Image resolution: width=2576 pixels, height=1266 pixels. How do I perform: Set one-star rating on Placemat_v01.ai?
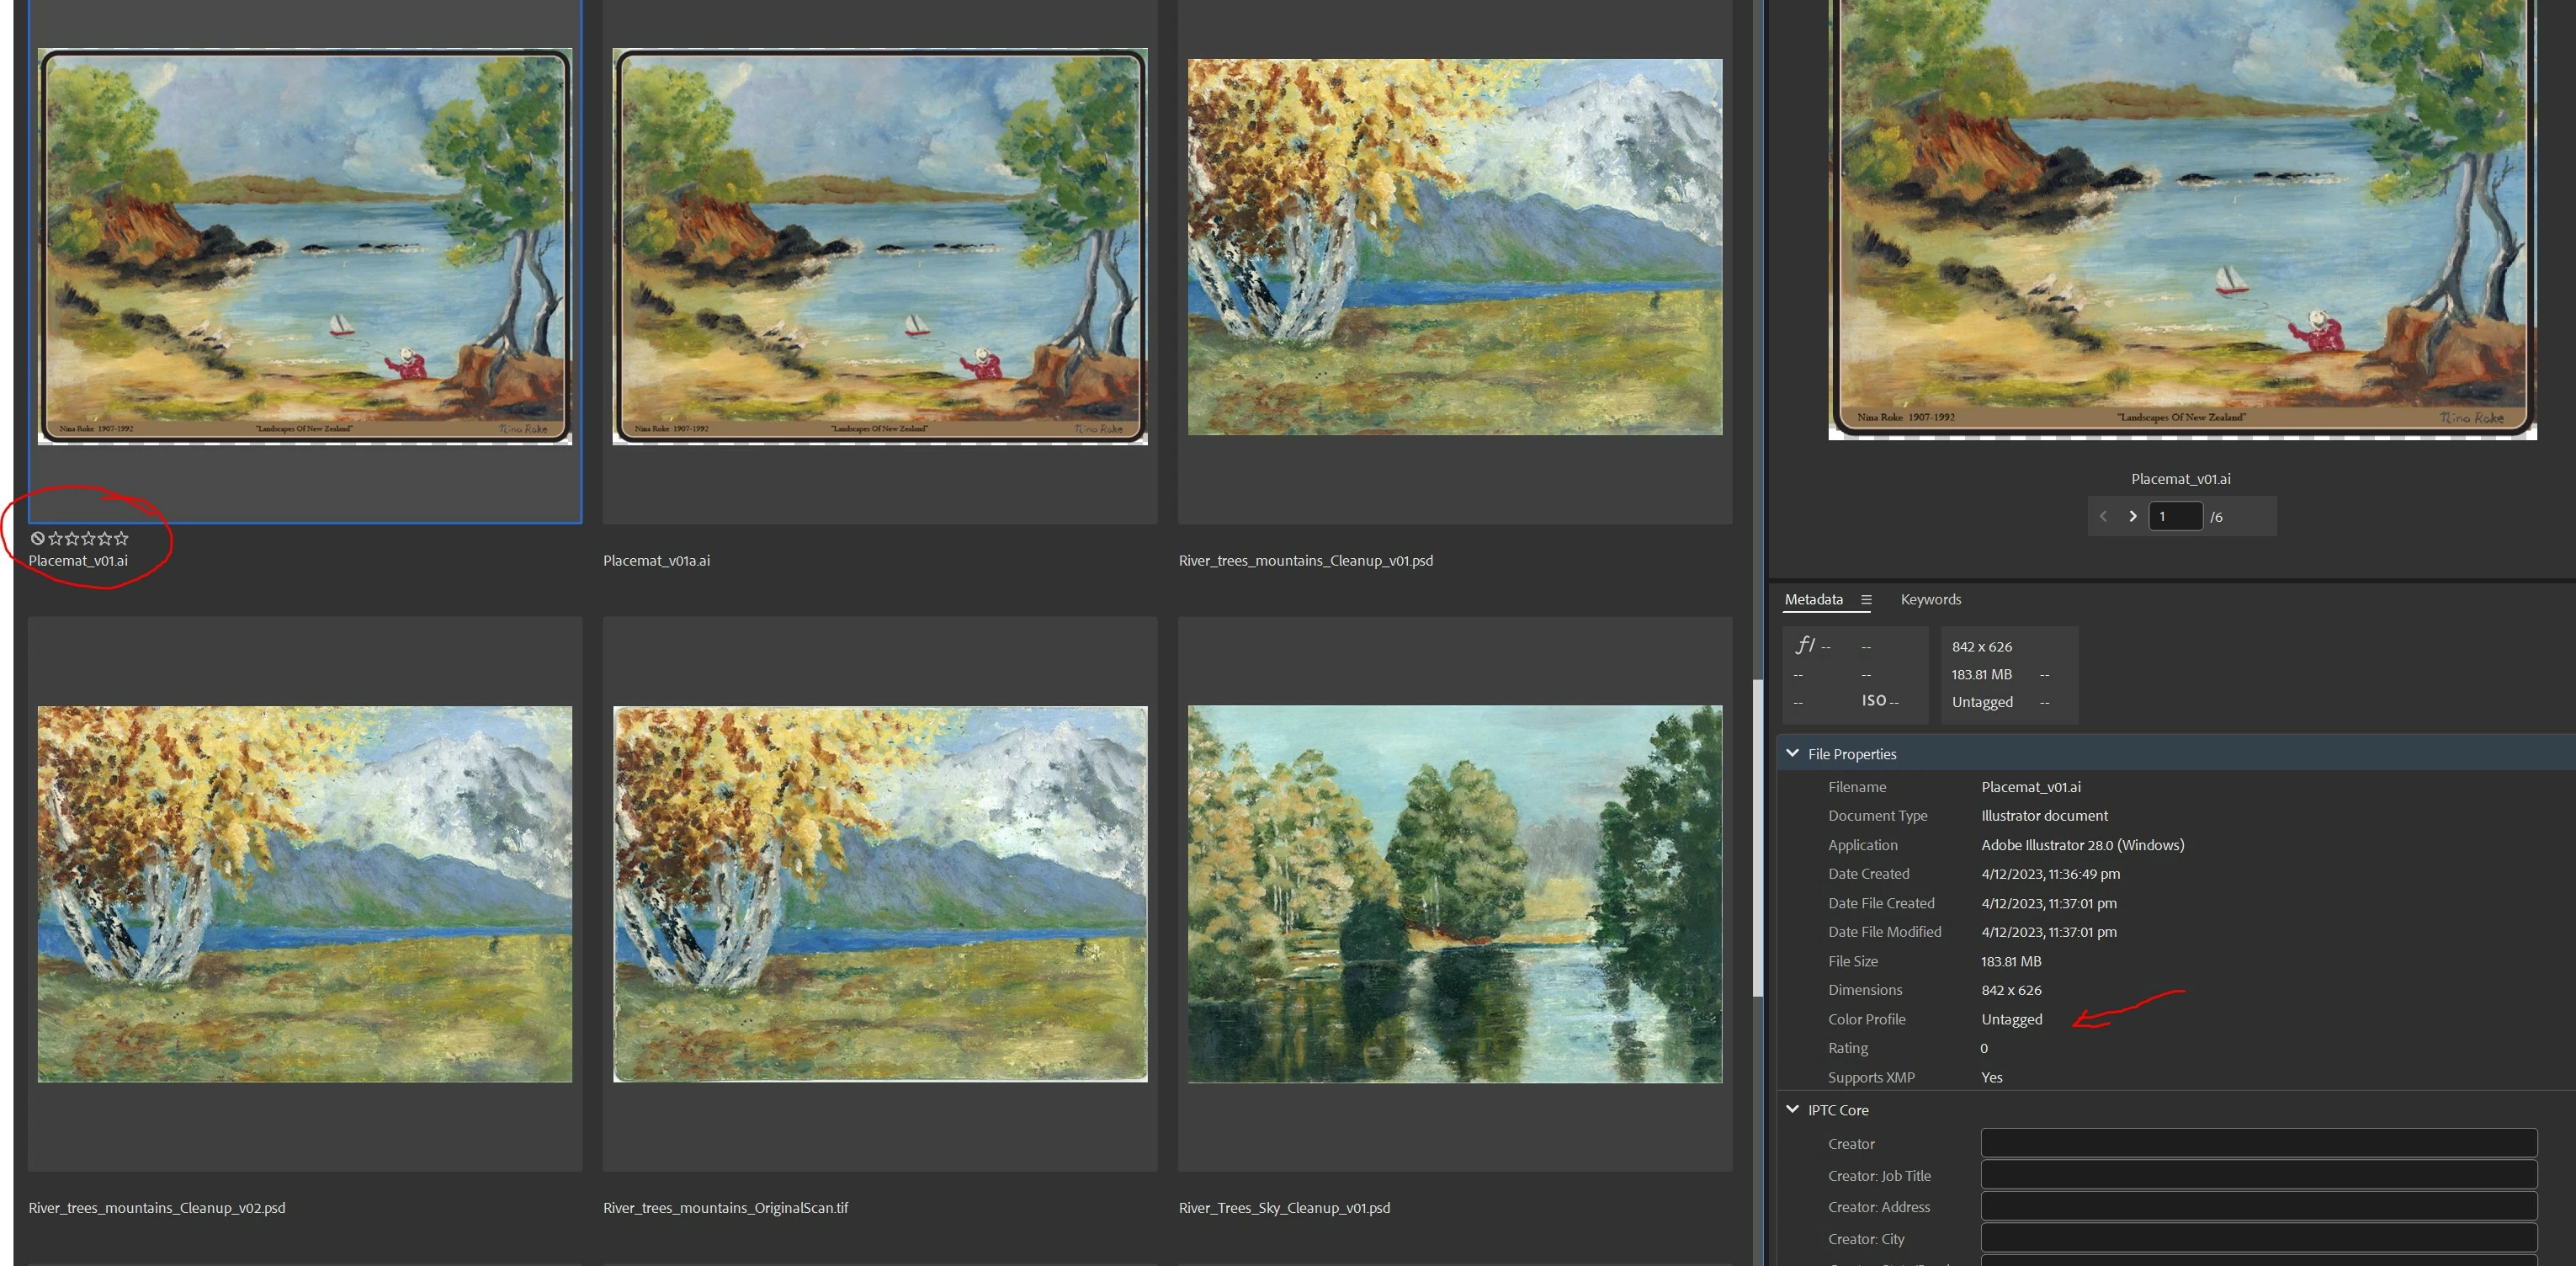[55, 538]
